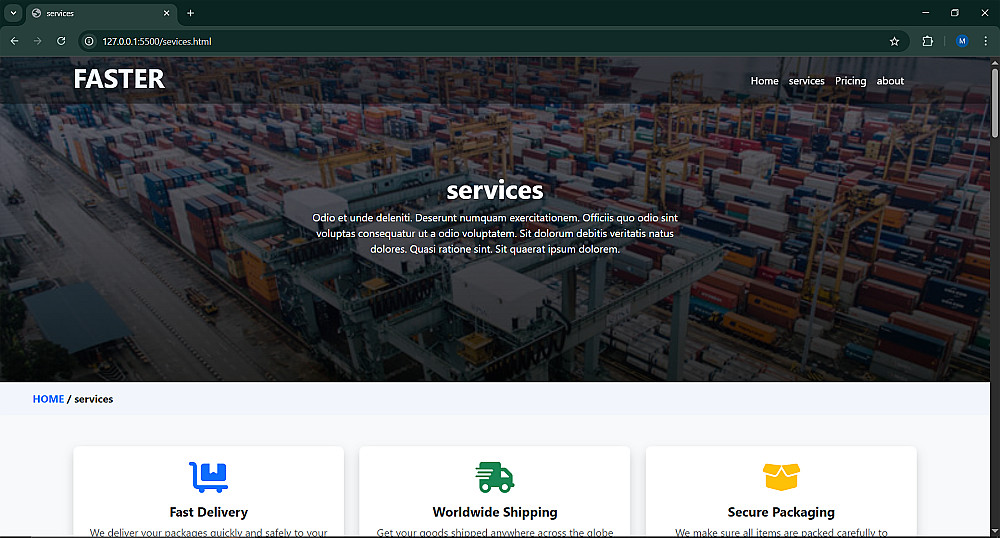Open the browser extensions puzzle icon

coord(927,41)
